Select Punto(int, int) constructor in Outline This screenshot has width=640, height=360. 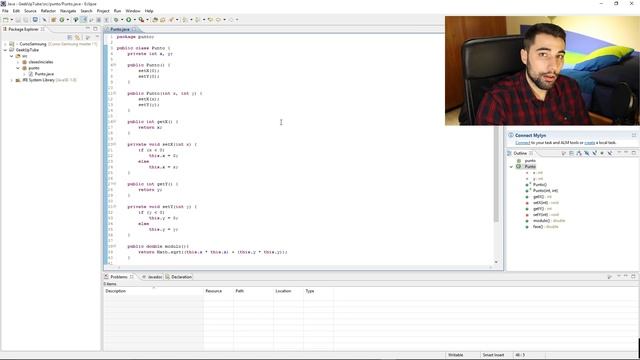545,191
